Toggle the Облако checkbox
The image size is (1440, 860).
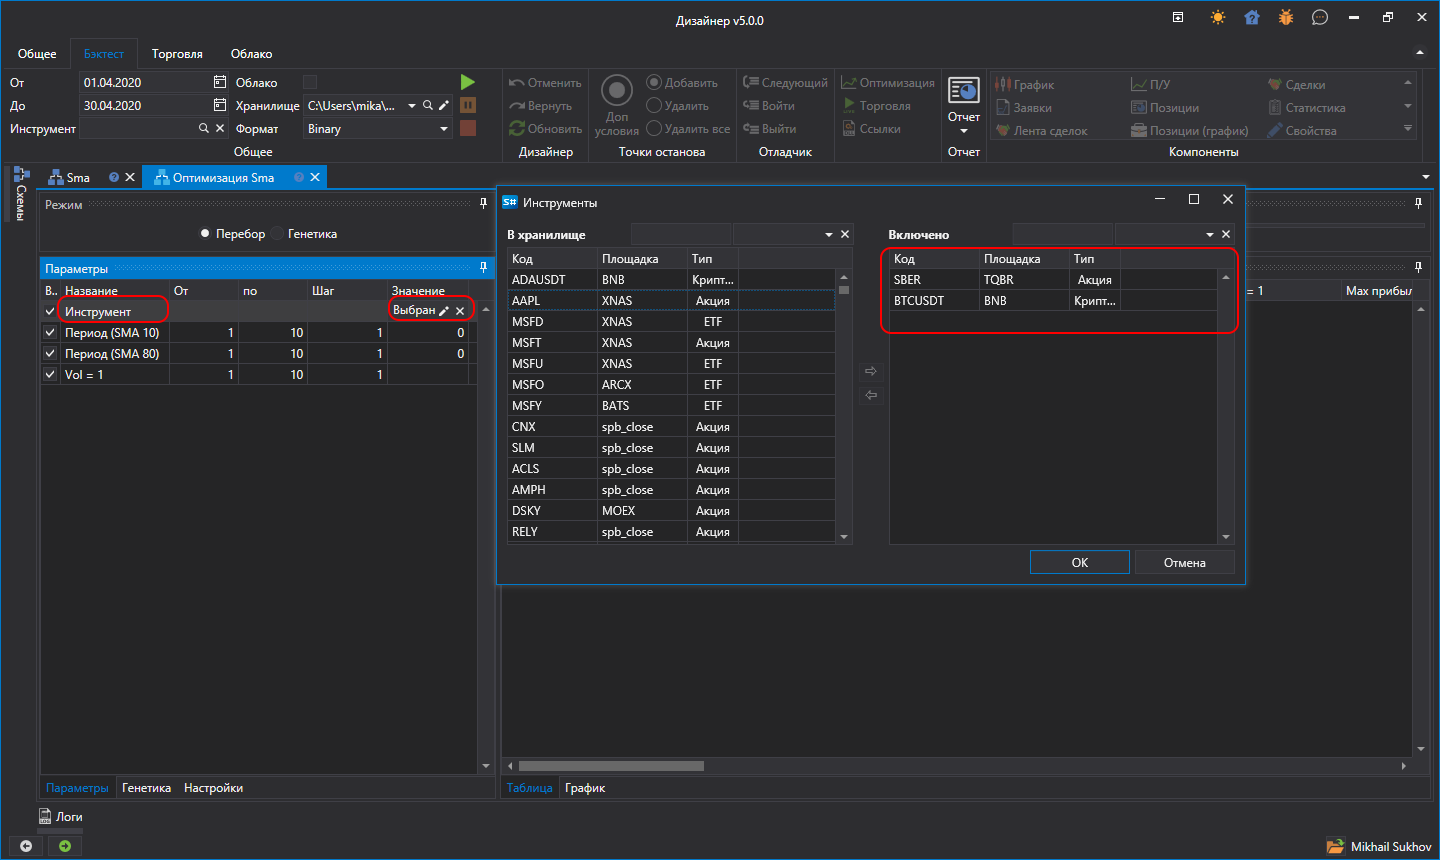pos(310,82)
